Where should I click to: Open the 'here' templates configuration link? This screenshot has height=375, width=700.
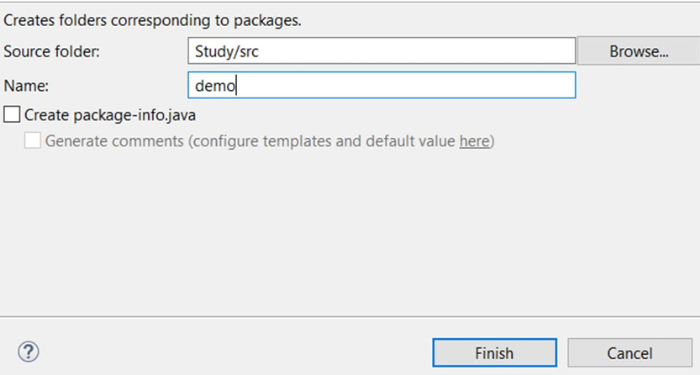474,141
